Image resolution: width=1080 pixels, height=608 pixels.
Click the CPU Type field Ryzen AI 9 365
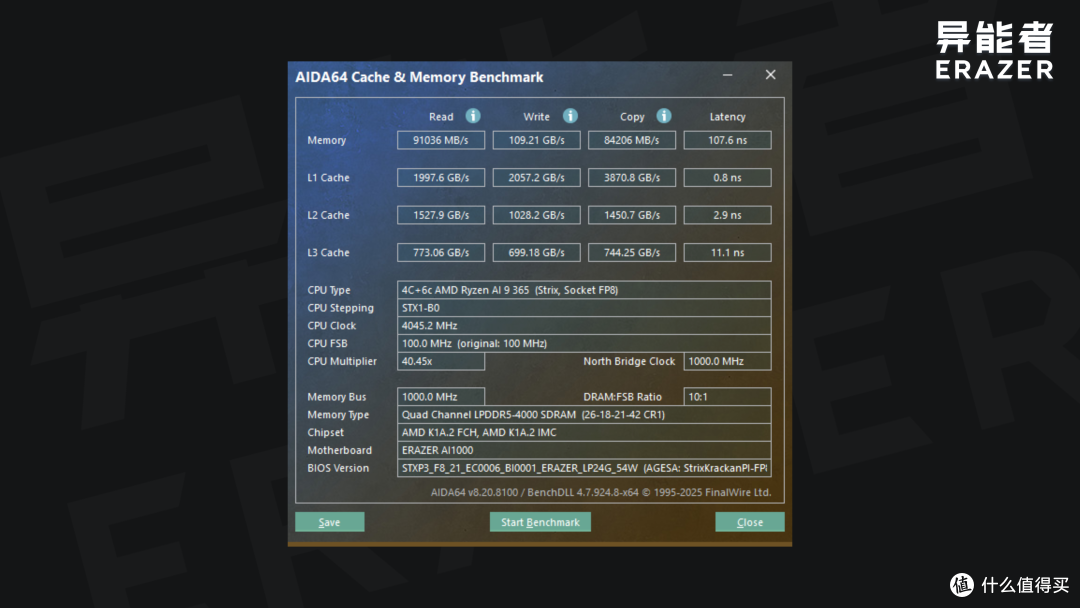tap(584, 290)
